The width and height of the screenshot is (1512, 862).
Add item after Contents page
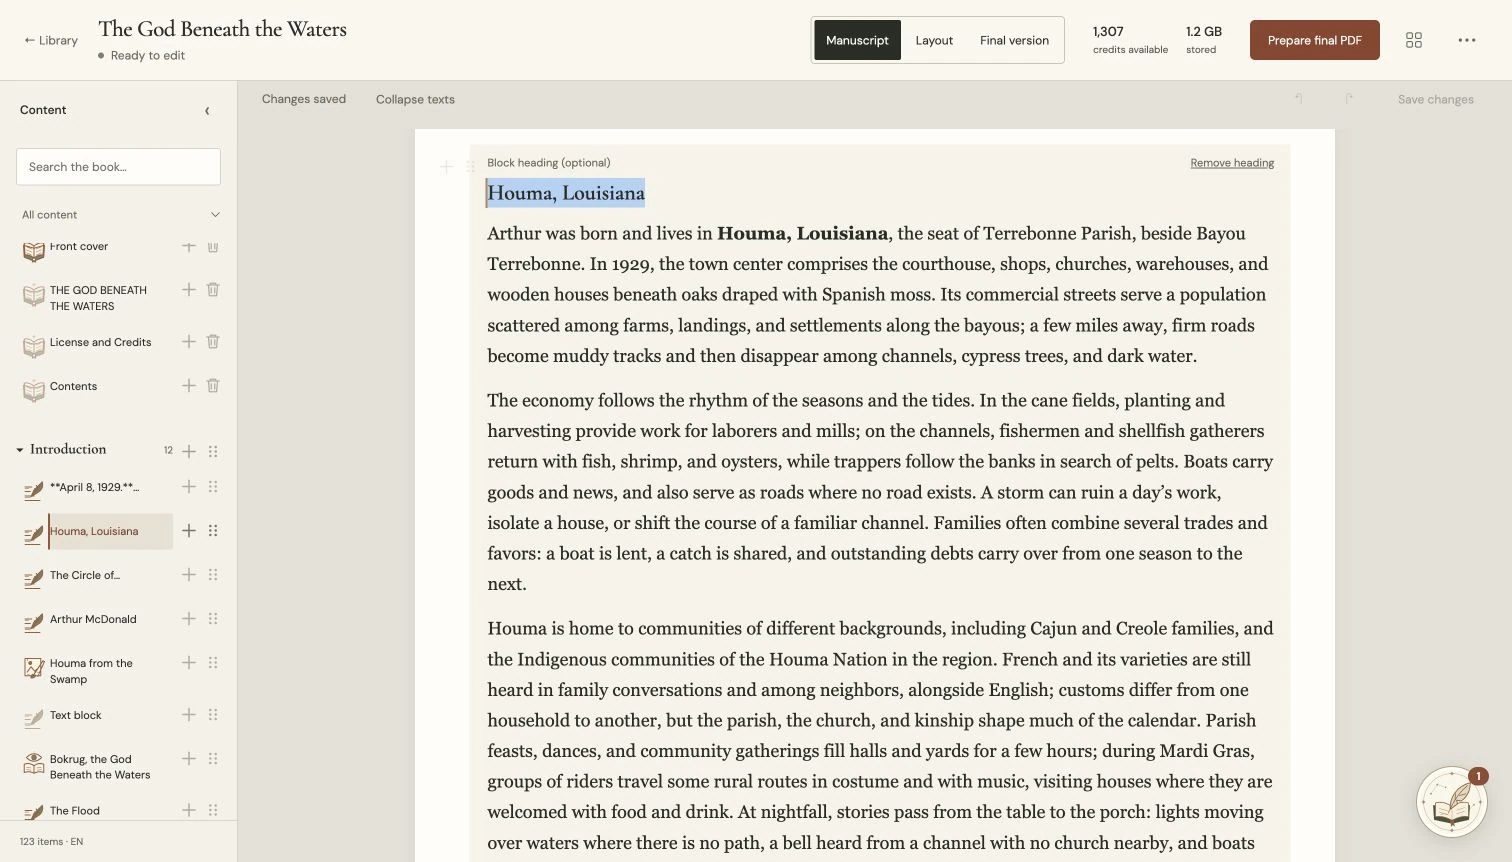pos(188,386)
